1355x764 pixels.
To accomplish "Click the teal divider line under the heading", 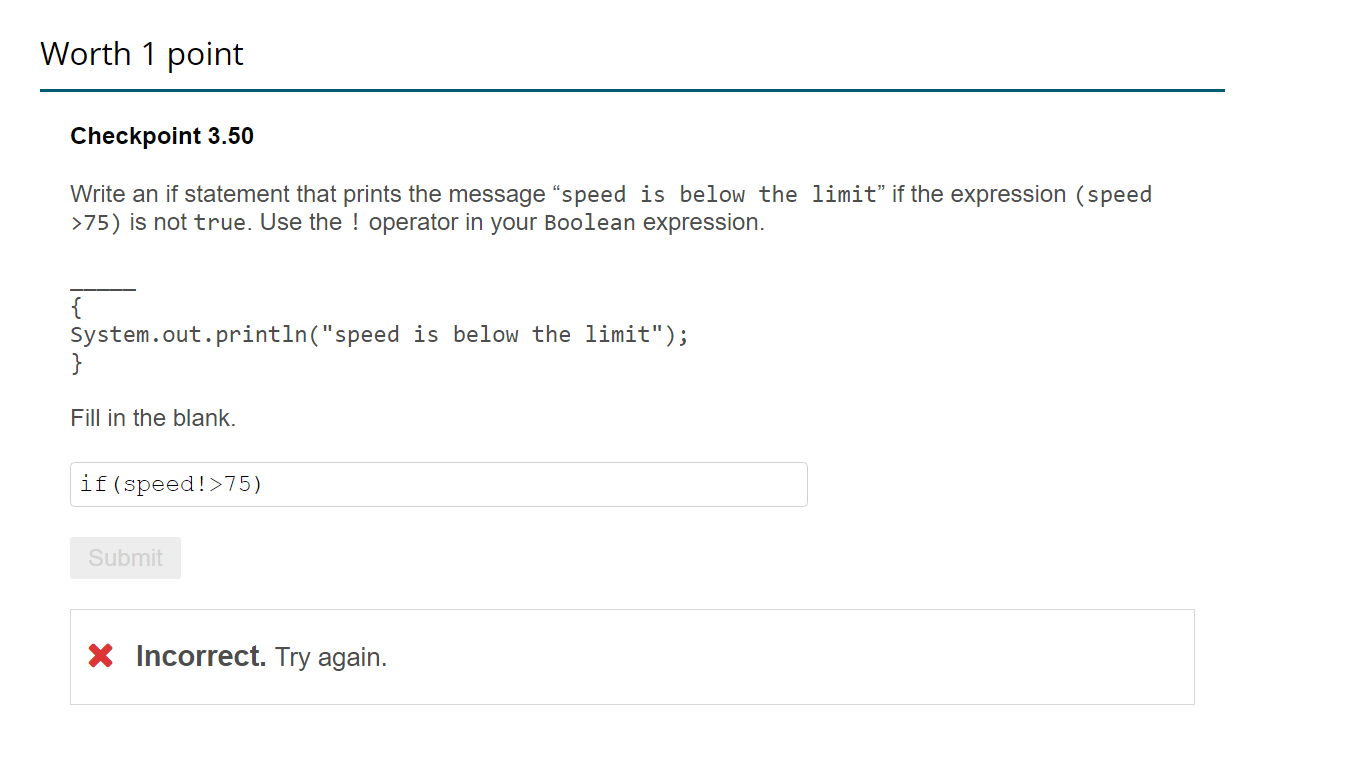I will tap(632, 91).
